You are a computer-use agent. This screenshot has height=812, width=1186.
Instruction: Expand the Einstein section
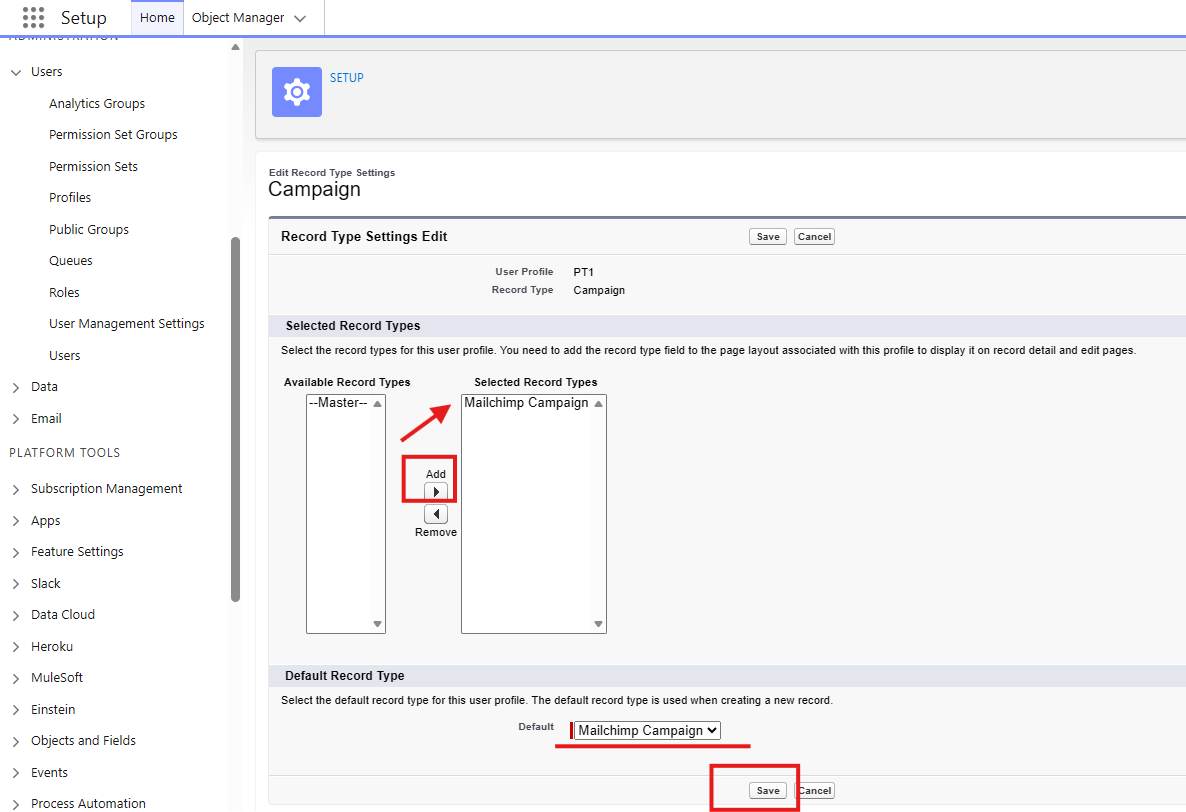tap(16, 710)
